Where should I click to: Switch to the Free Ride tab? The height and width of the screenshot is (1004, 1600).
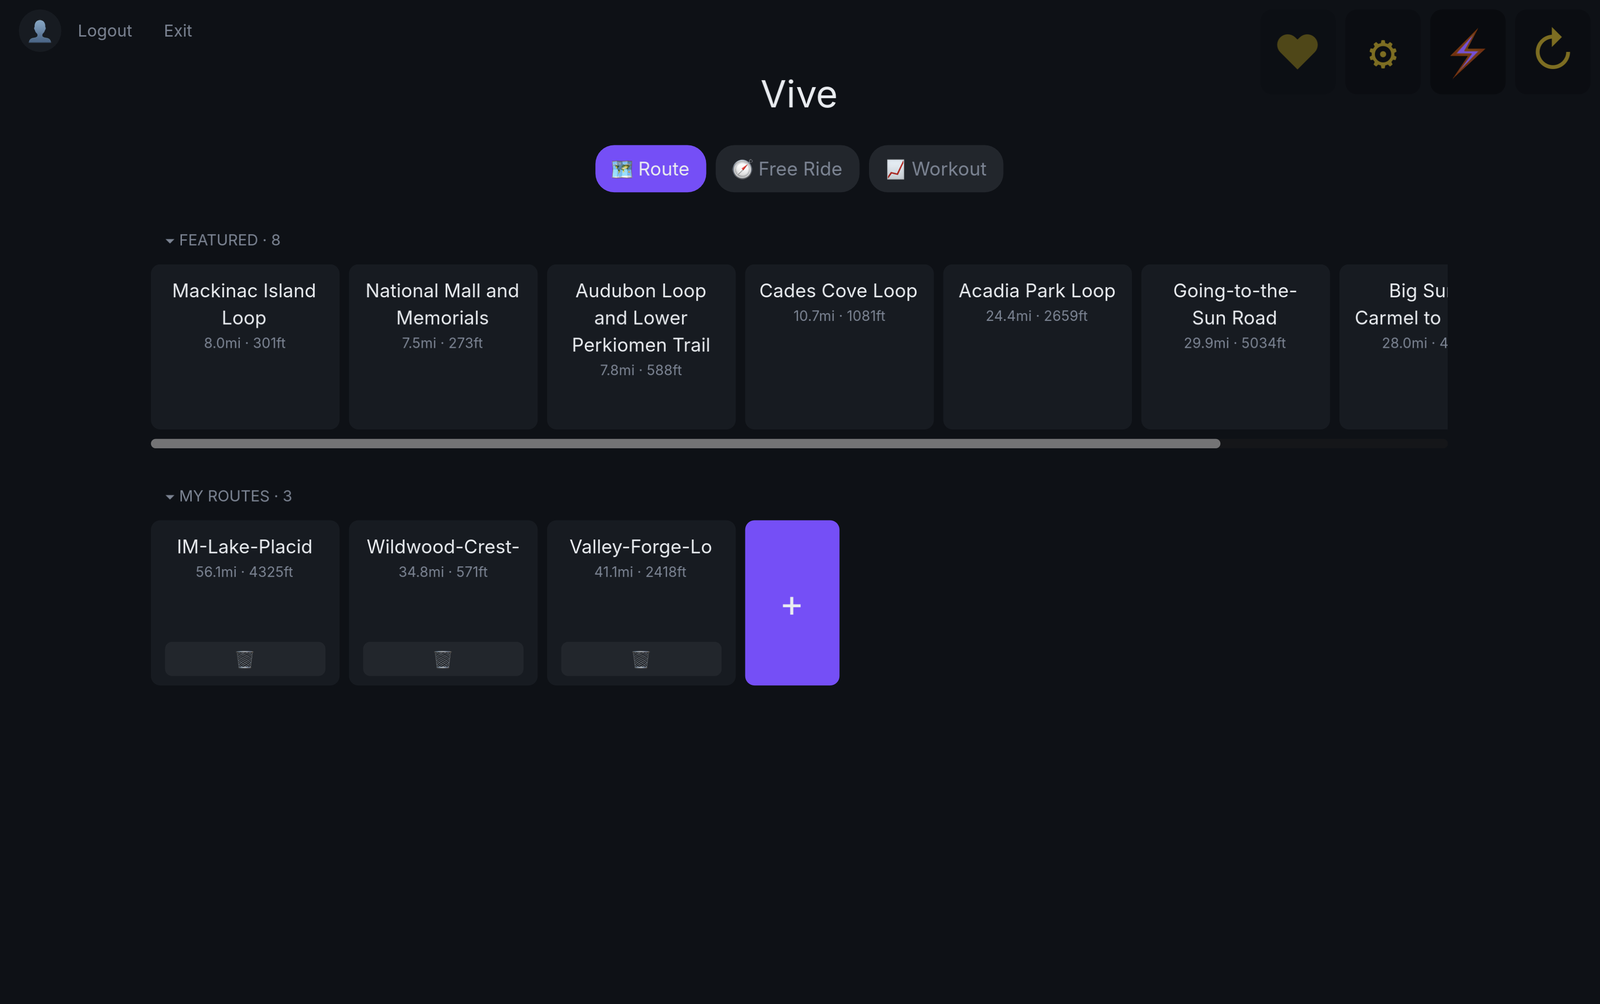[787, 169]
